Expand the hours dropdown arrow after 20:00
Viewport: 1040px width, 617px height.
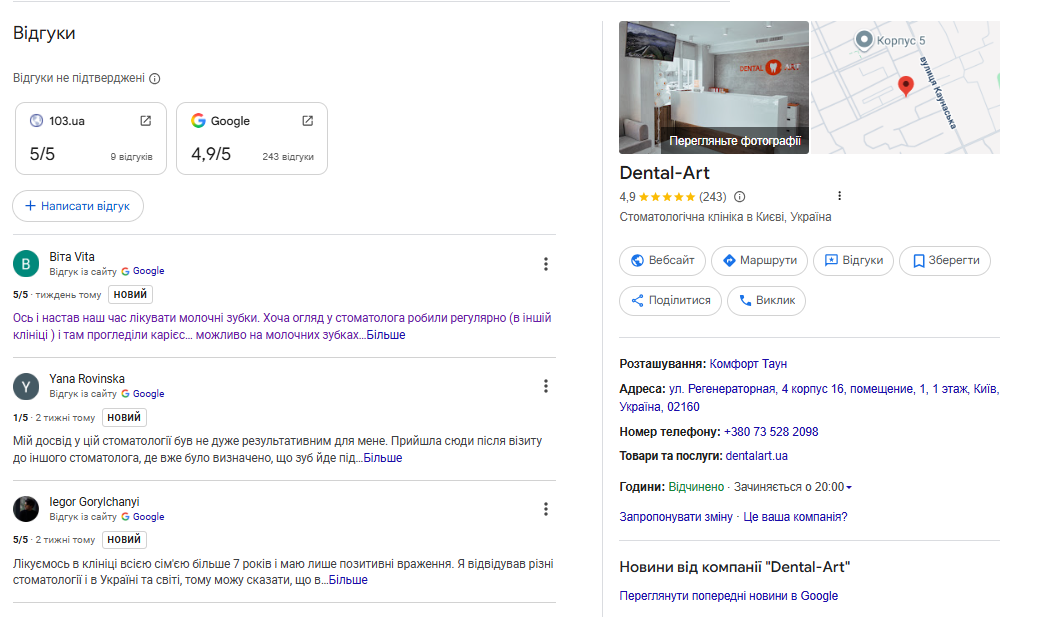tap(849, 488)
